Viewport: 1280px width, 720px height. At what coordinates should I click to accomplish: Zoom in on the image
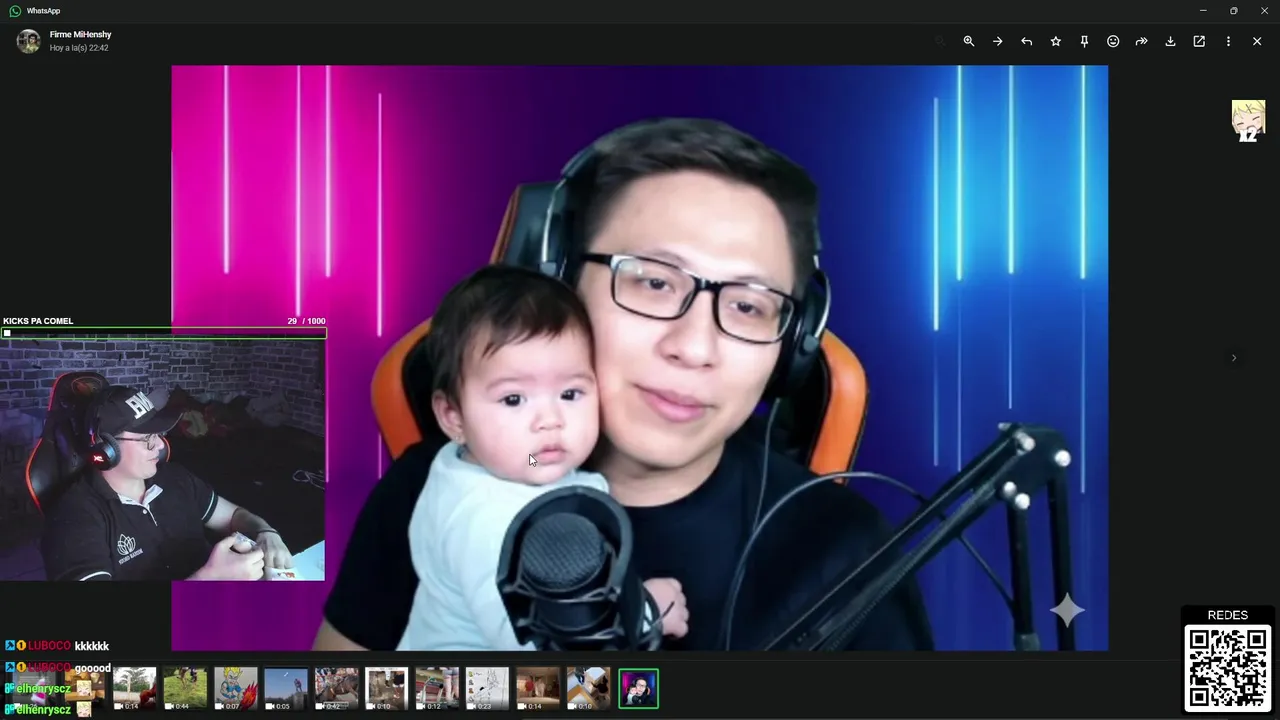point(968,41)
